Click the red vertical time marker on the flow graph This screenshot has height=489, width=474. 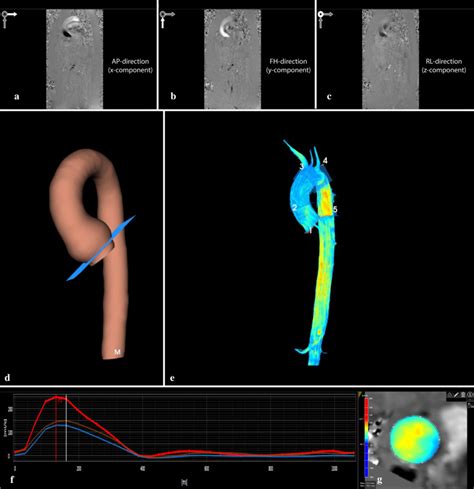56,428
